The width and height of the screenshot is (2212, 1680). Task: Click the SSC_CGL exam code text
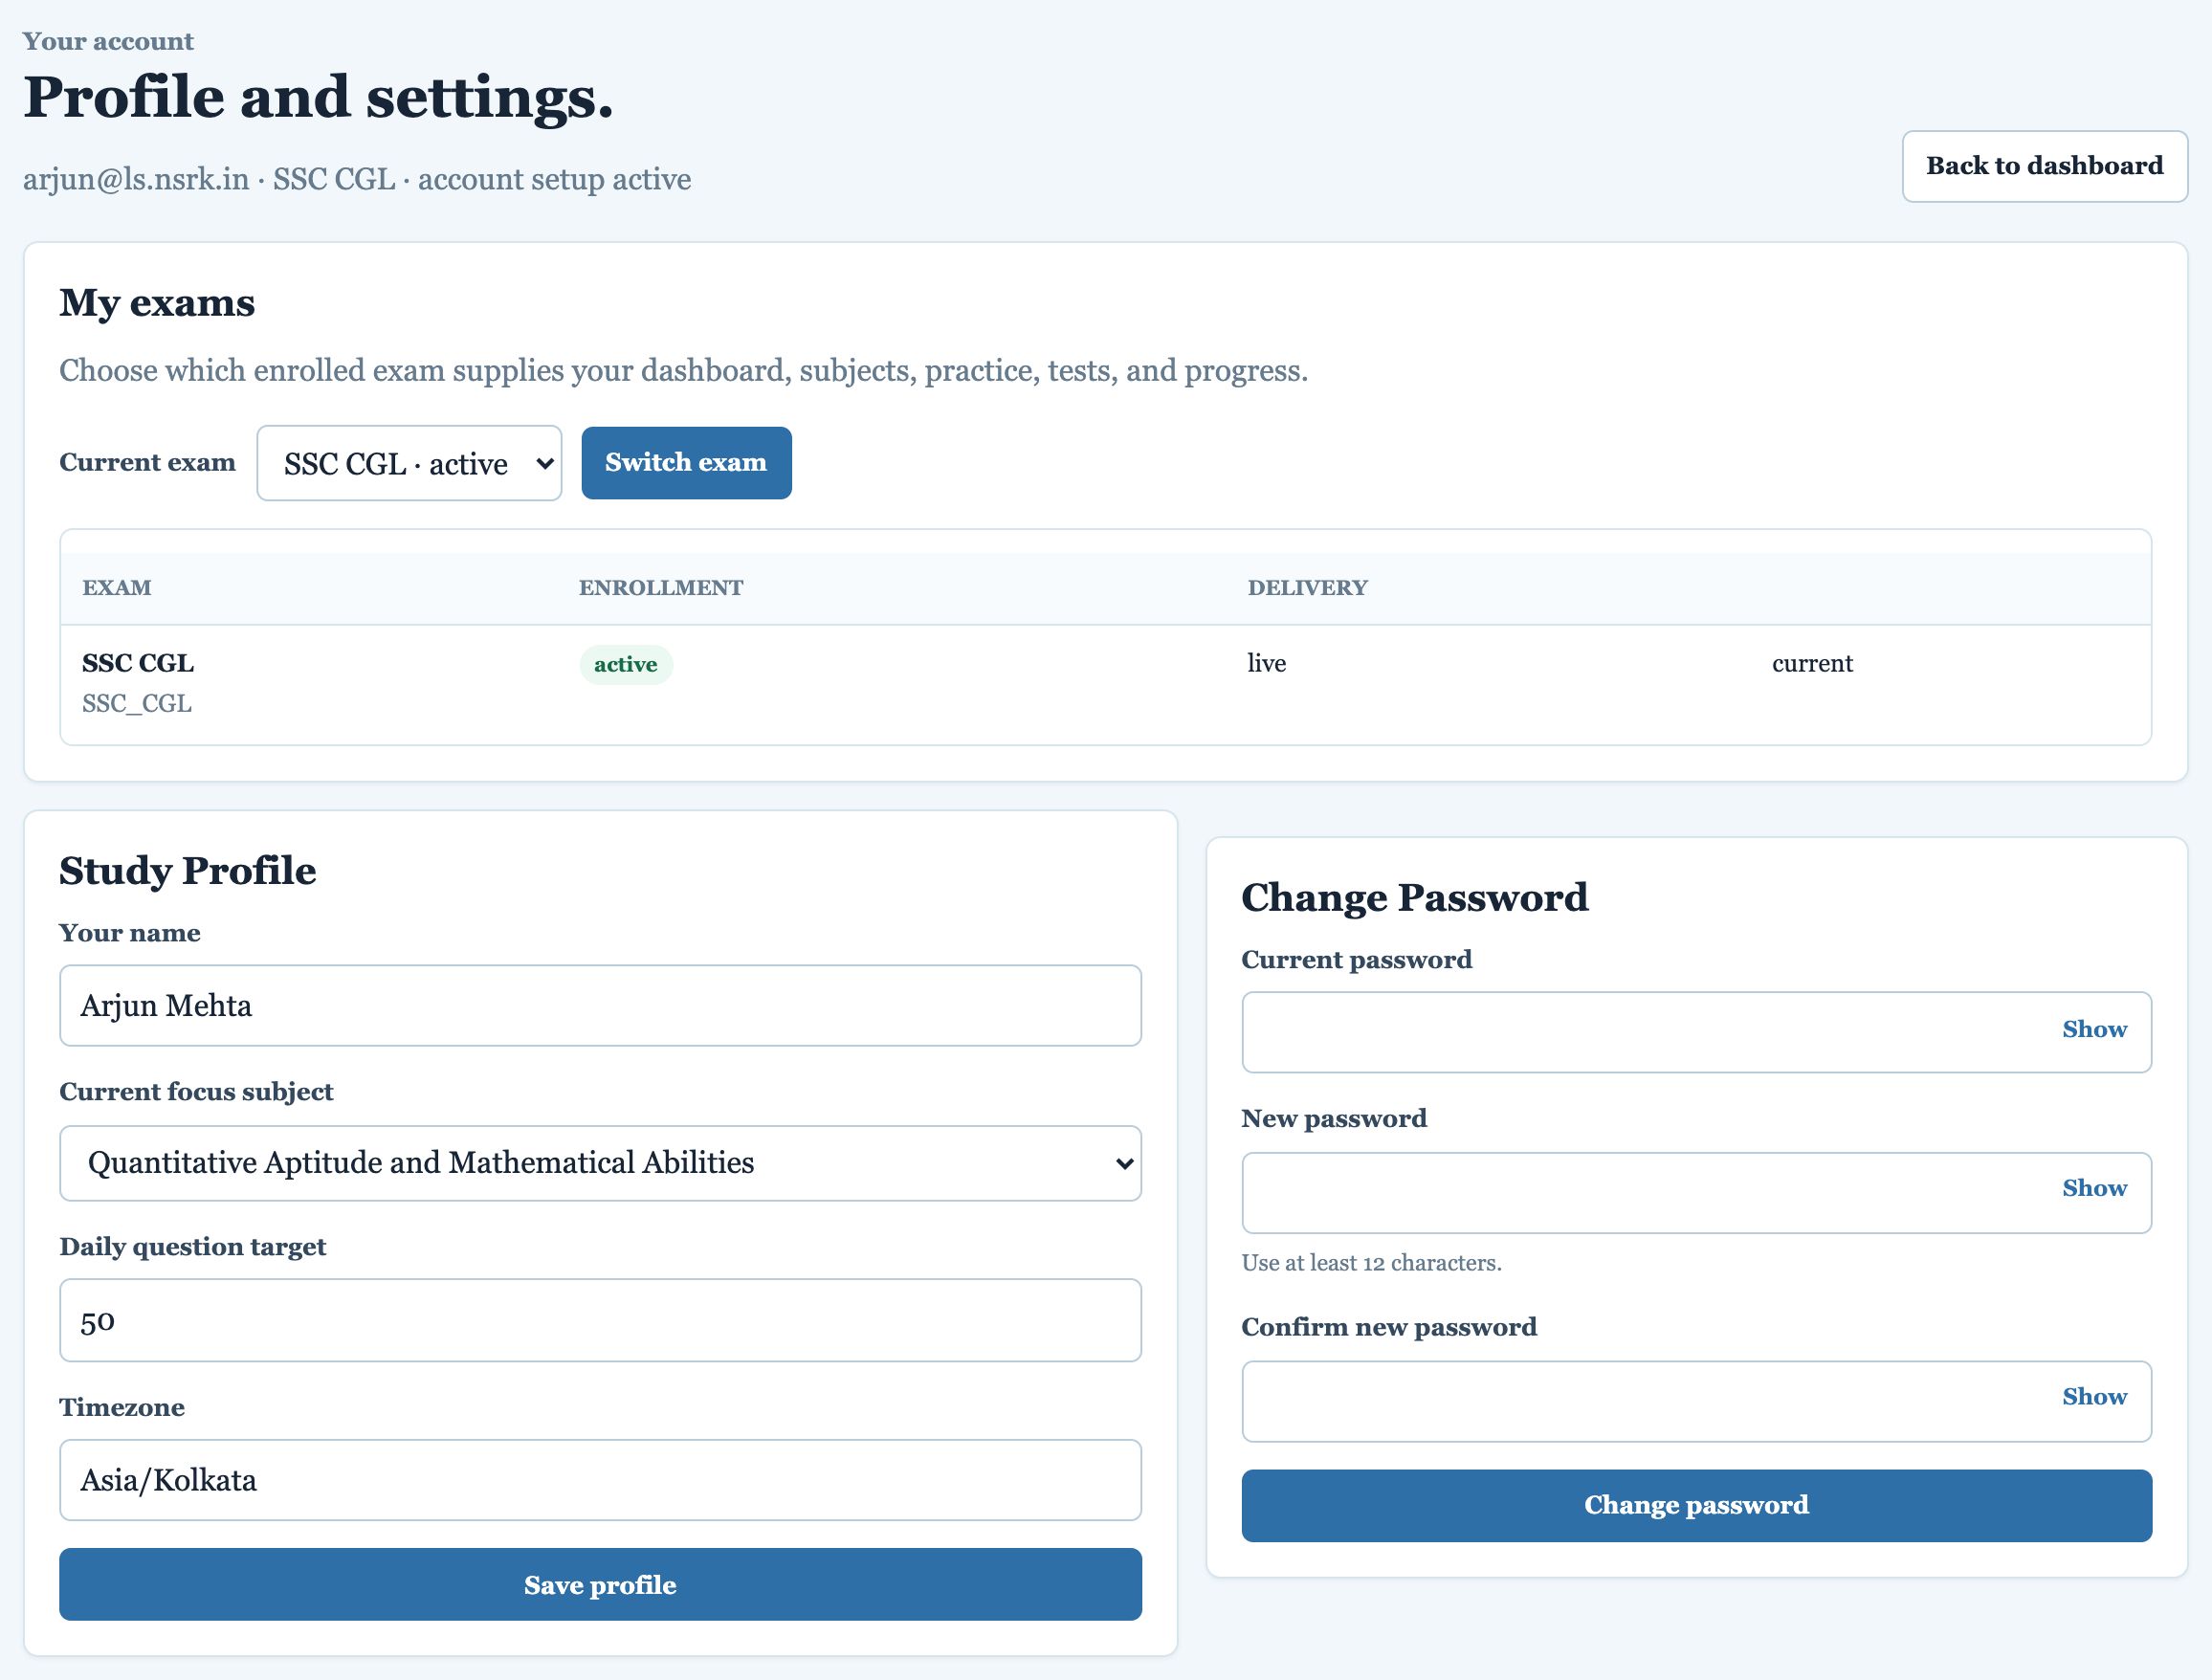tap(137, 704)
